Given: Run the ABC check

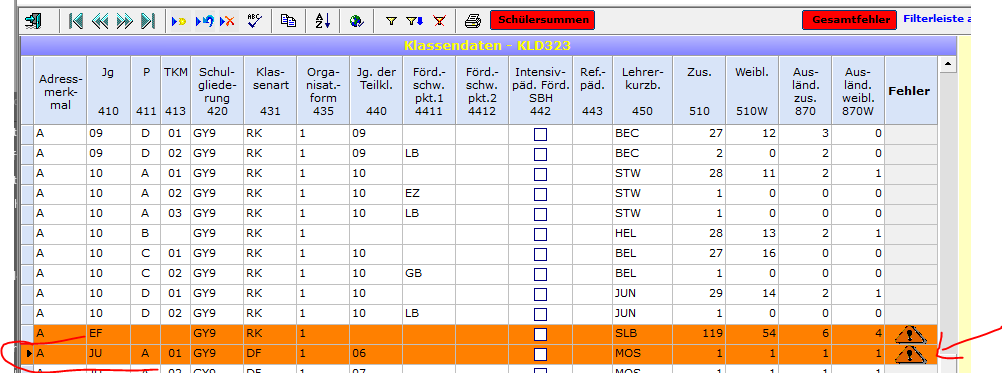Looking at the screenshot, I should coord(255,20).
